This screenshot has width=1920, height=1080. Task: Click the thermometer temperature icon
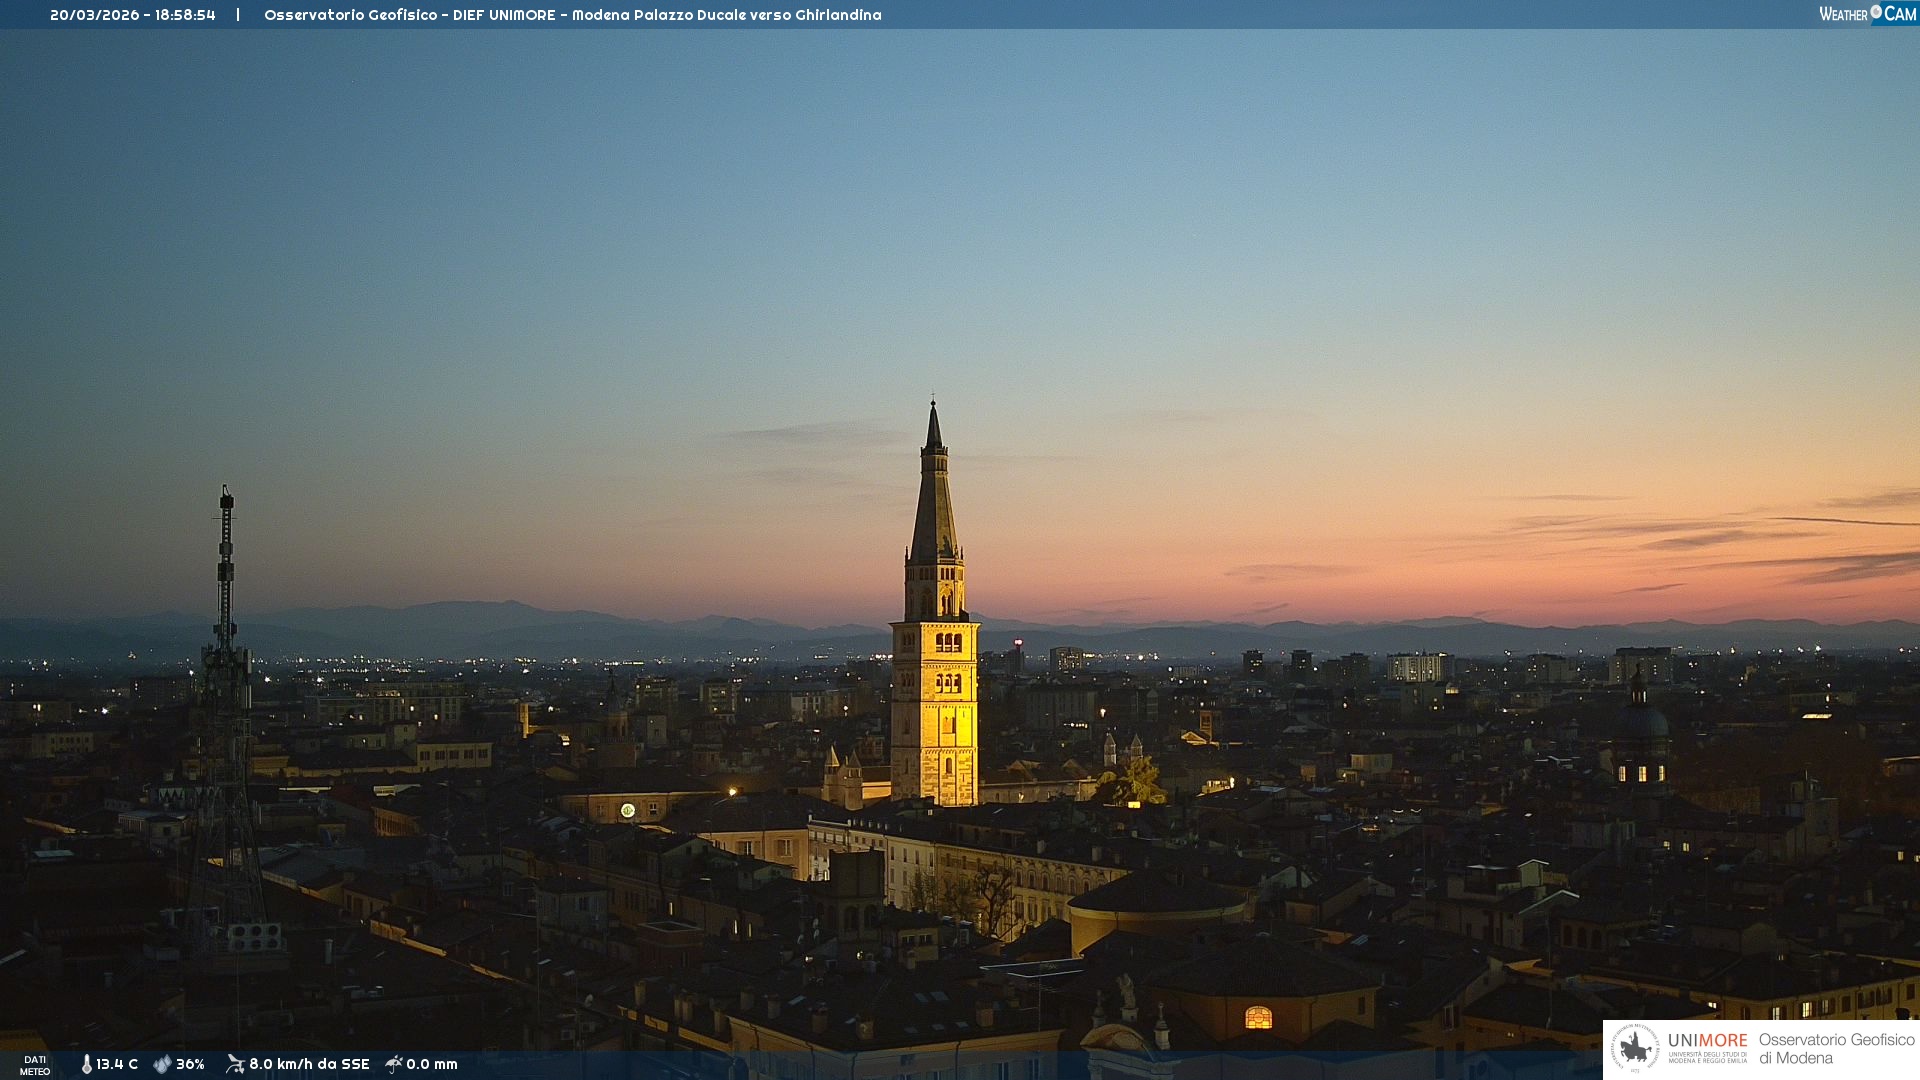coord(86,1064)
